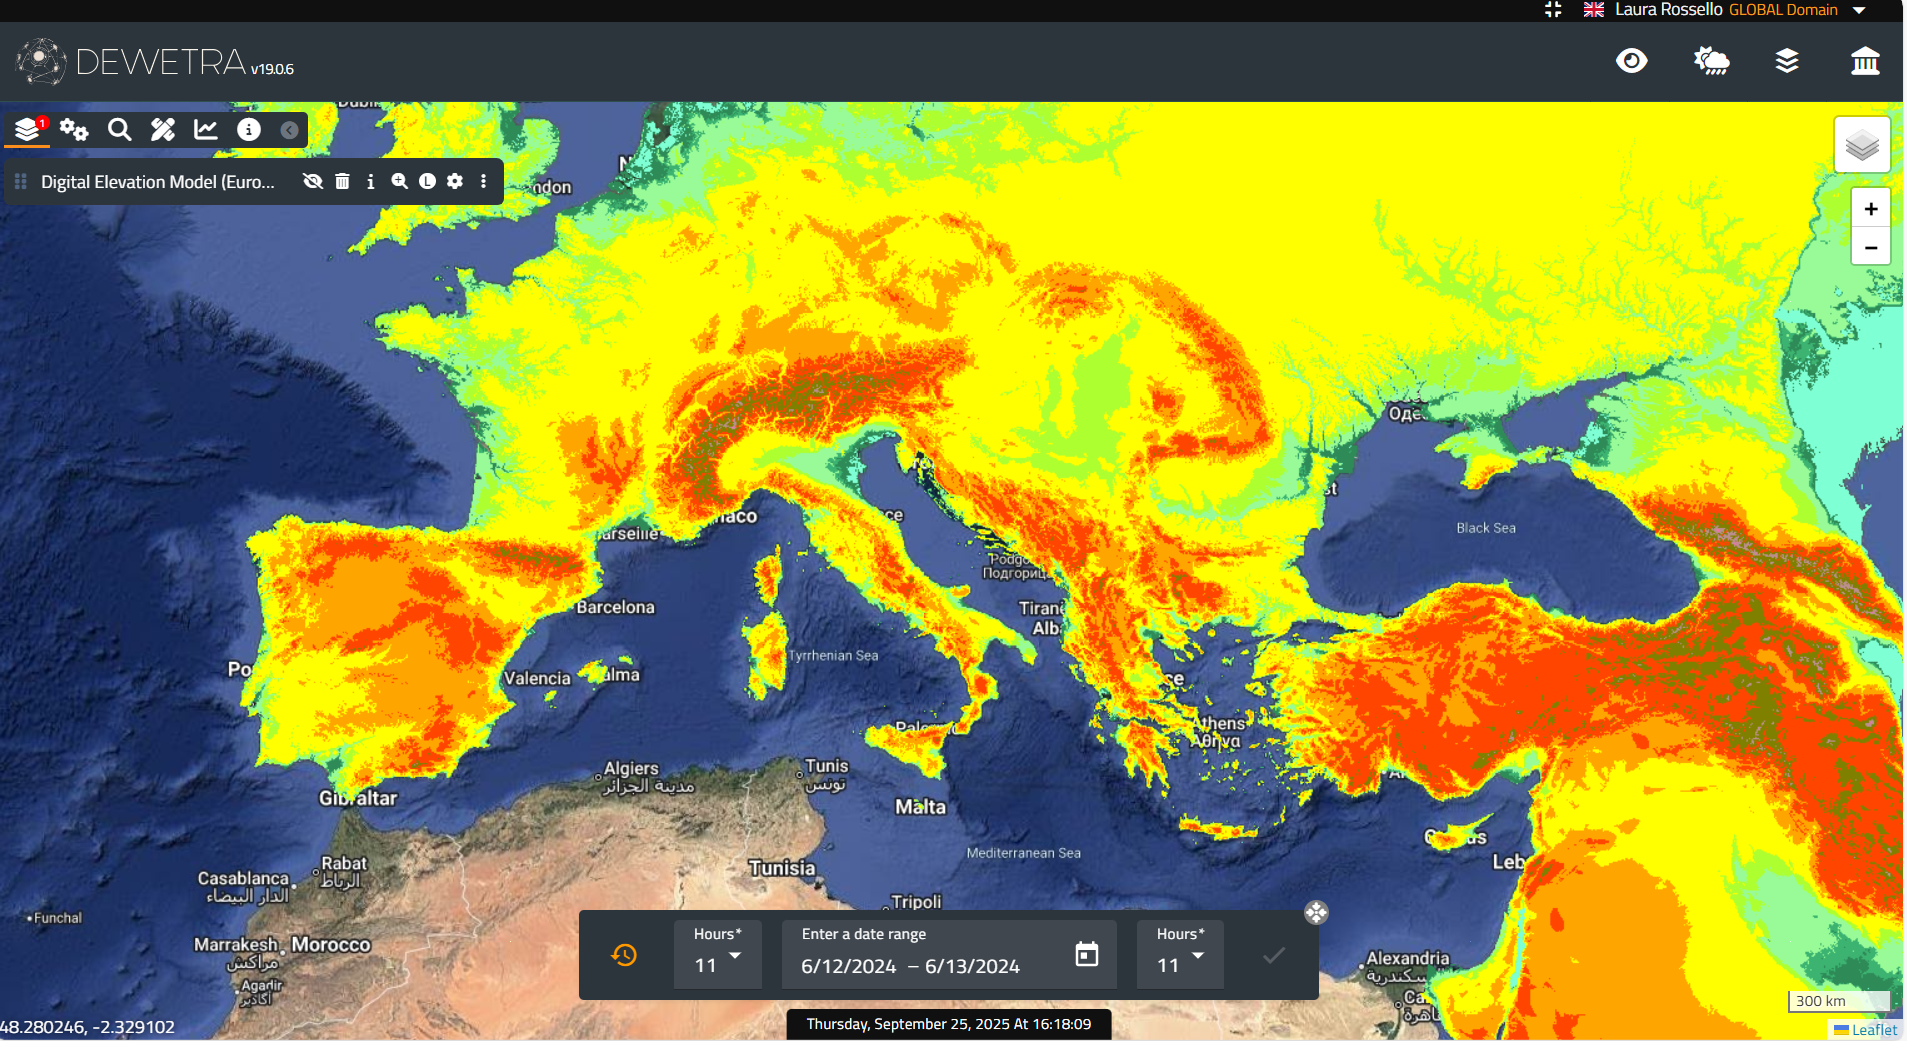The image size is (1907, 1041).
Task: Open the line chart analysis tool
Action: tap(206, 129)
